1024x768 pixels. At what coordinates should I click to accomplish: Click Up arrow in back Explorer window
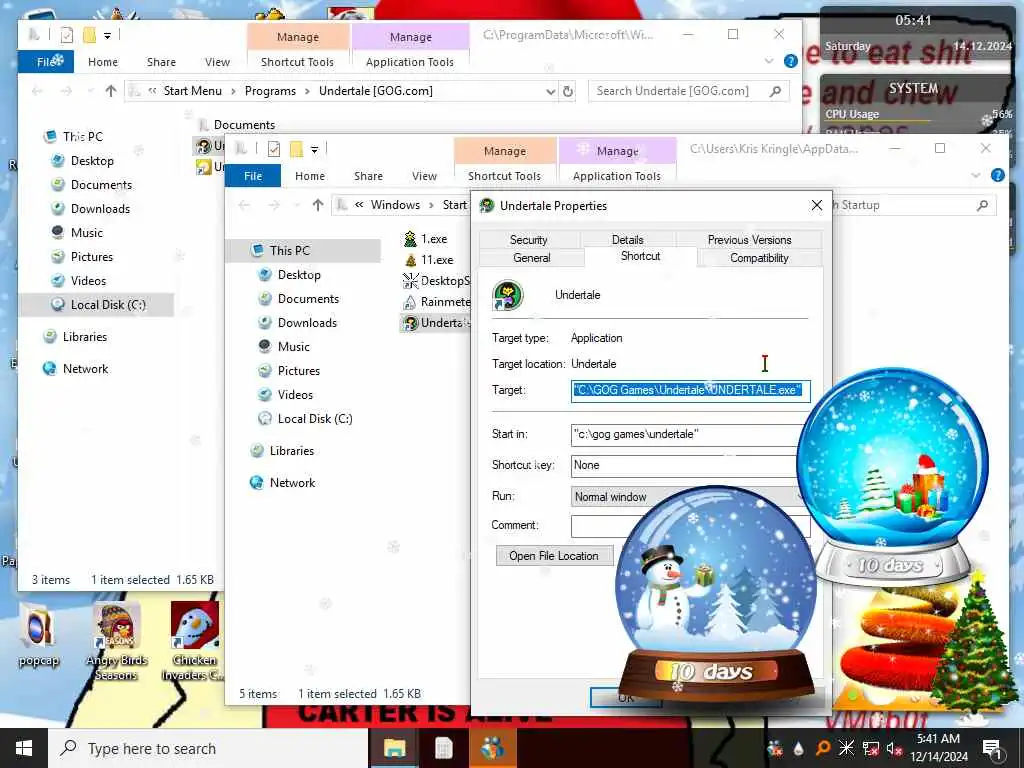click(x=110, y=91)
